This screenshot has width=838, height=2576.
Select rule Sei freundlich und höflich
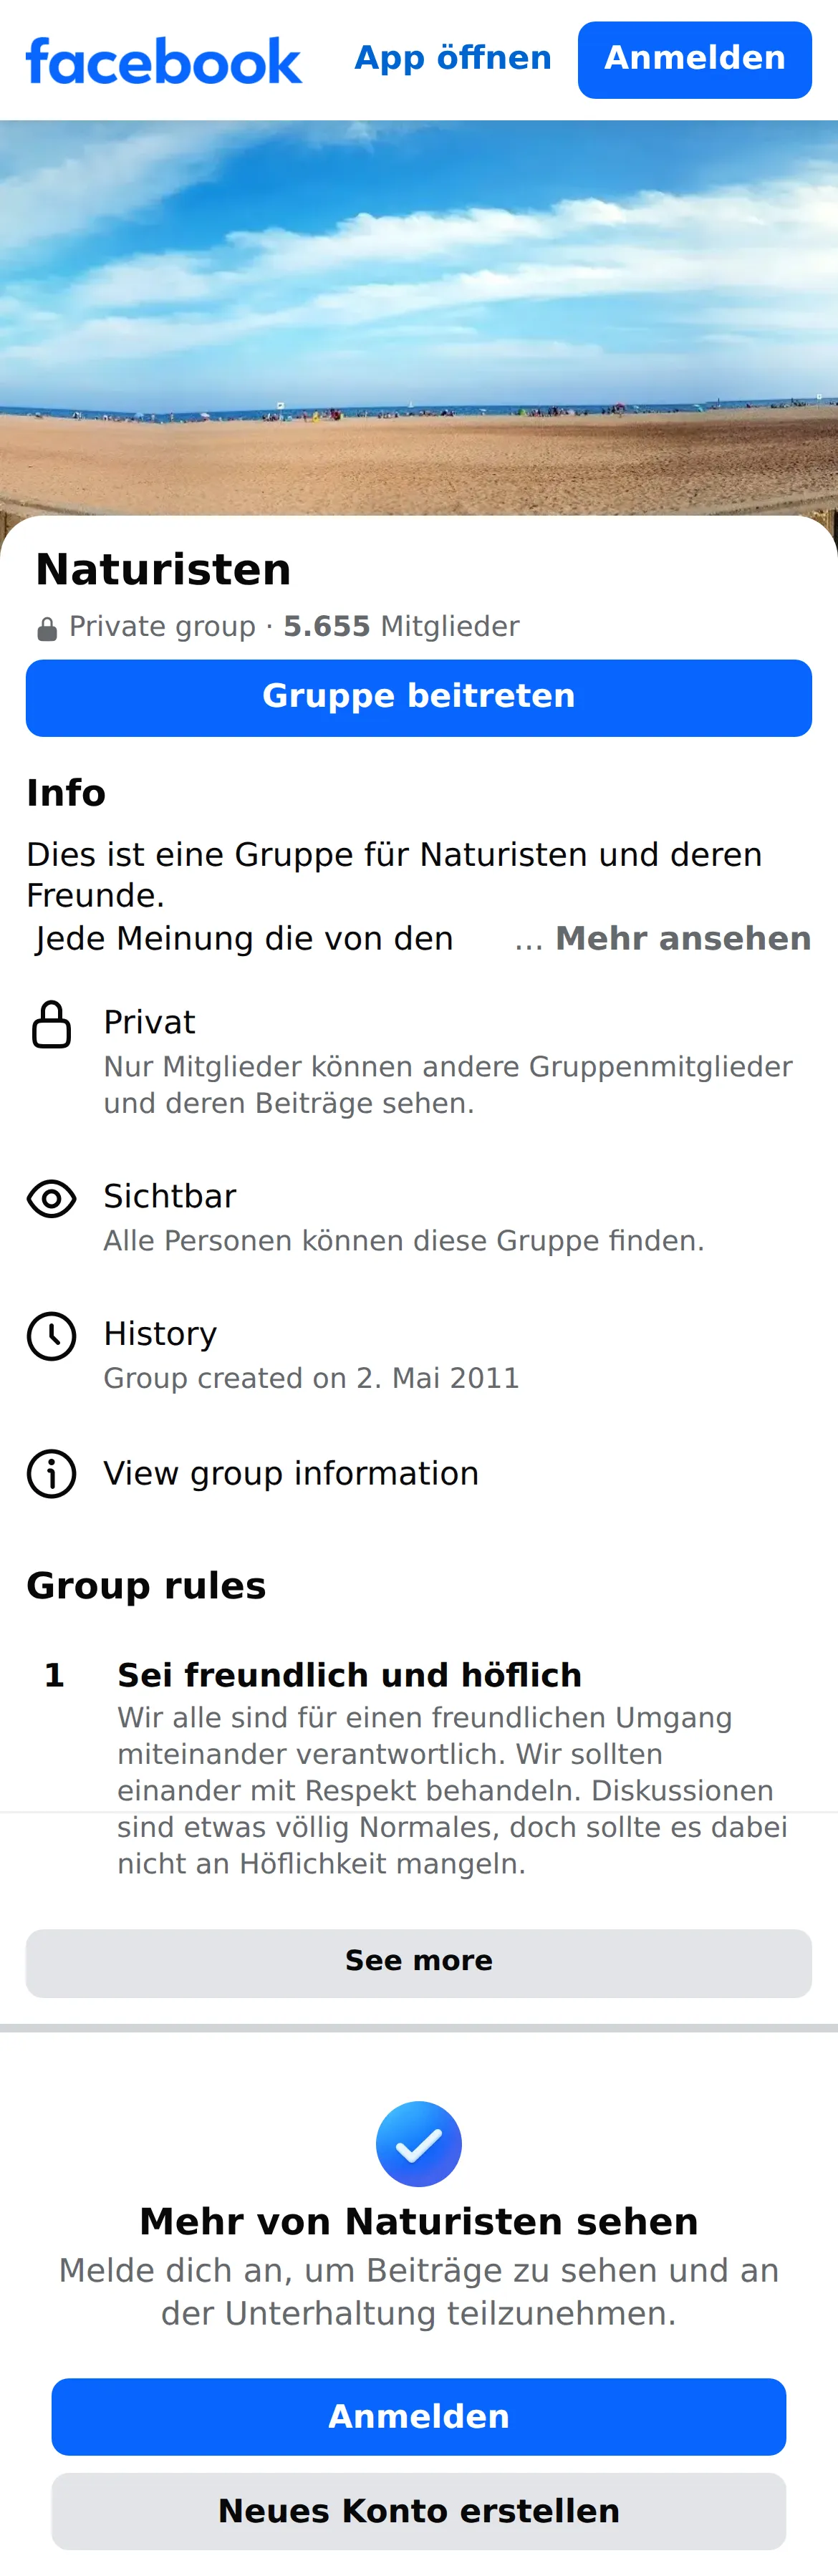tap(350, 1675)
